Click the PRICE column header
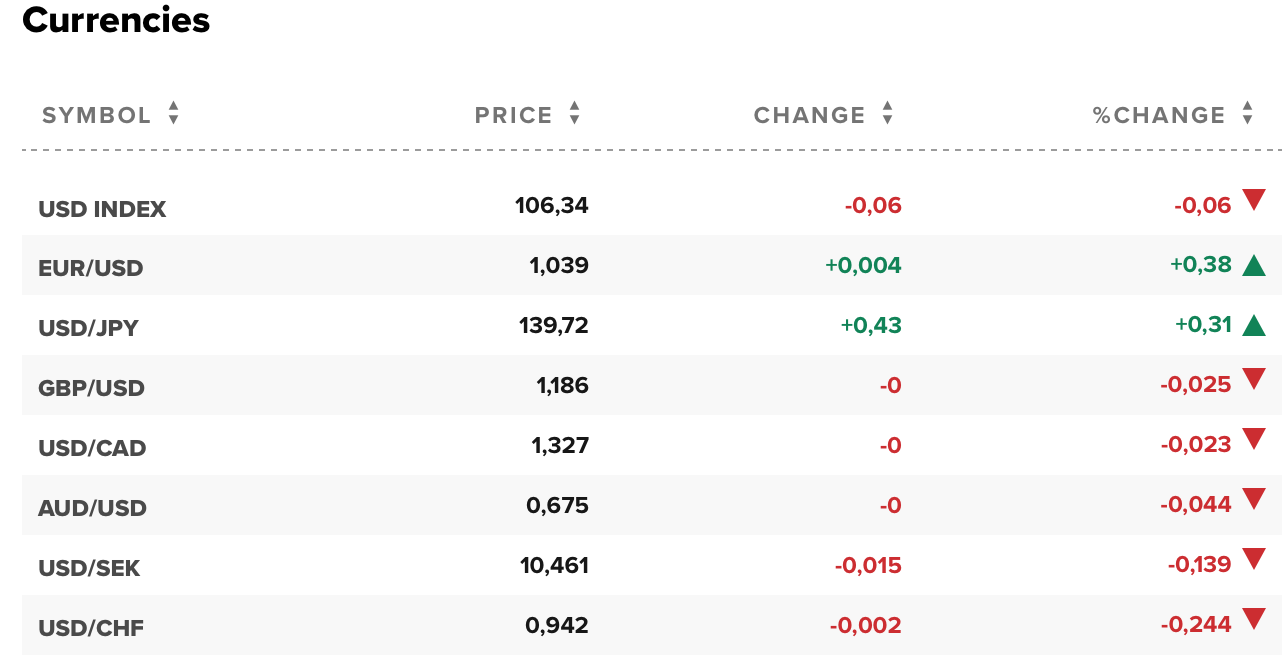This screenshot has height=668, width=1288. pyautogui.click(x=513, y=115)
